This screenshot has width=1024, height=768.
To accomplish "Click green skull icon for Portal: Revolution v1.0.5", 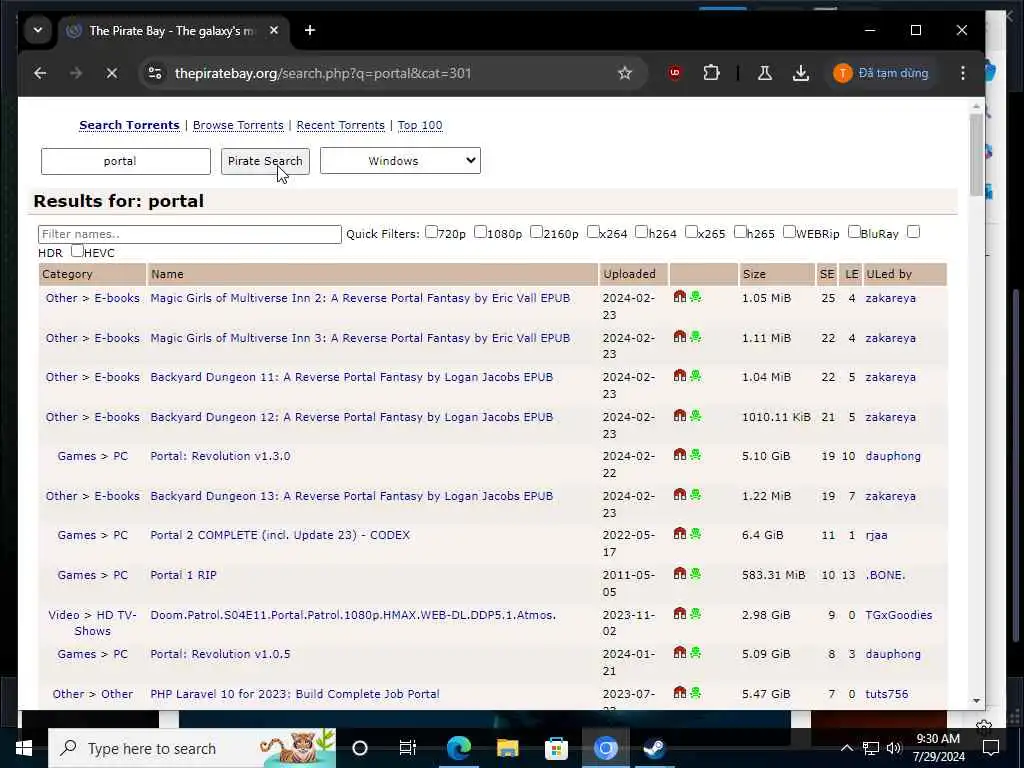I will pos(696,652).
